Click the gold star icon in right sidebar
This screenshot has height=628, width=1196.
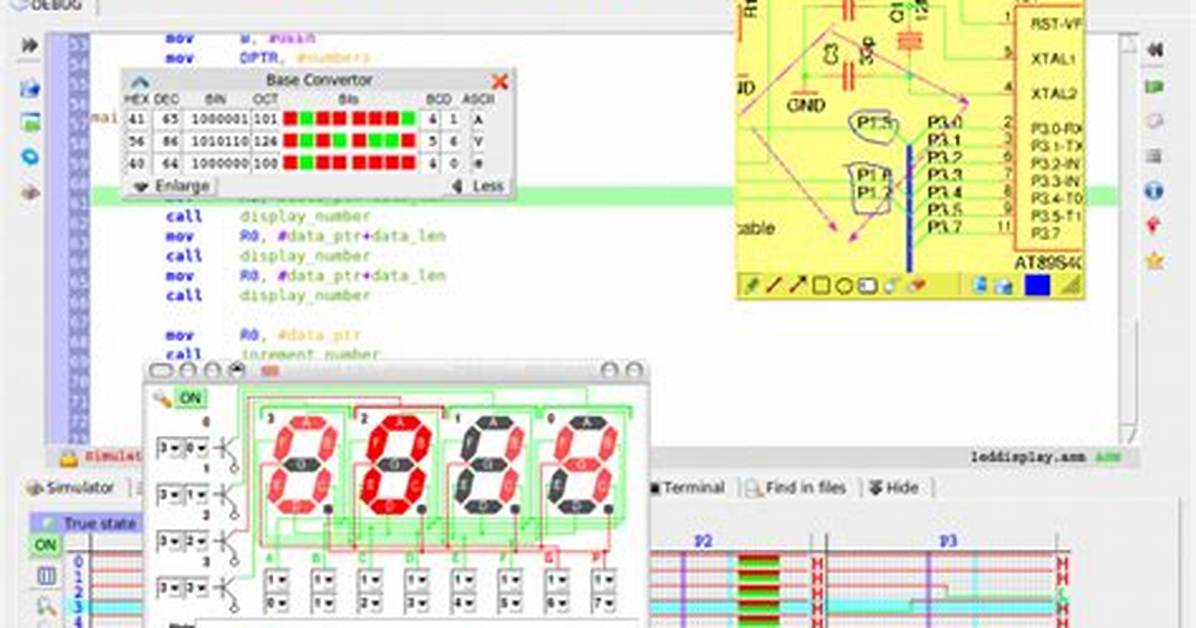point(1155,261)
